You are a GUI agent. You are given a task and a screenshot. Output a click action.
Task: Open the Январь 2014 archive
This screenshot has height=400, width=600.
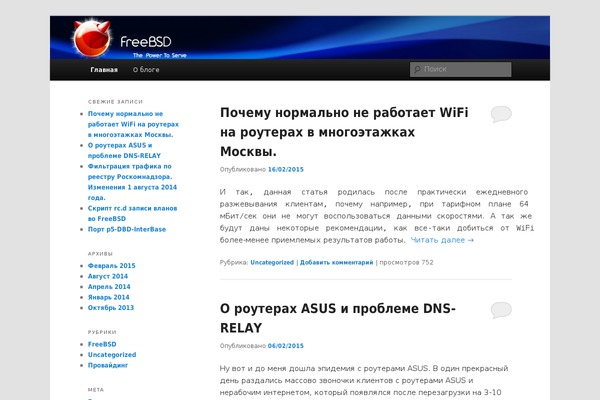point(109,297)
